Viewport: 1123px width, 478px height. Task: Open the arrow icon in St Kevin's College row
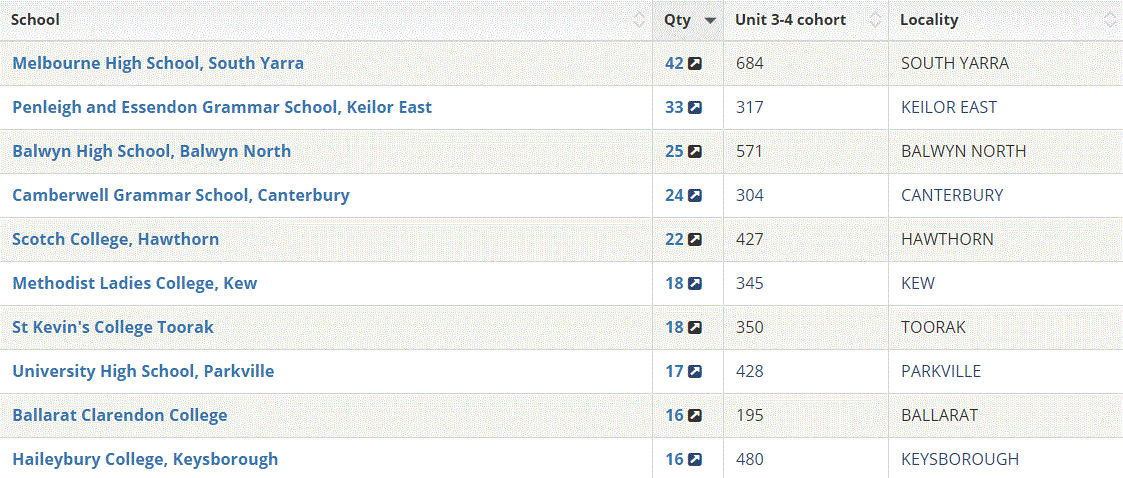click(695, 327)
